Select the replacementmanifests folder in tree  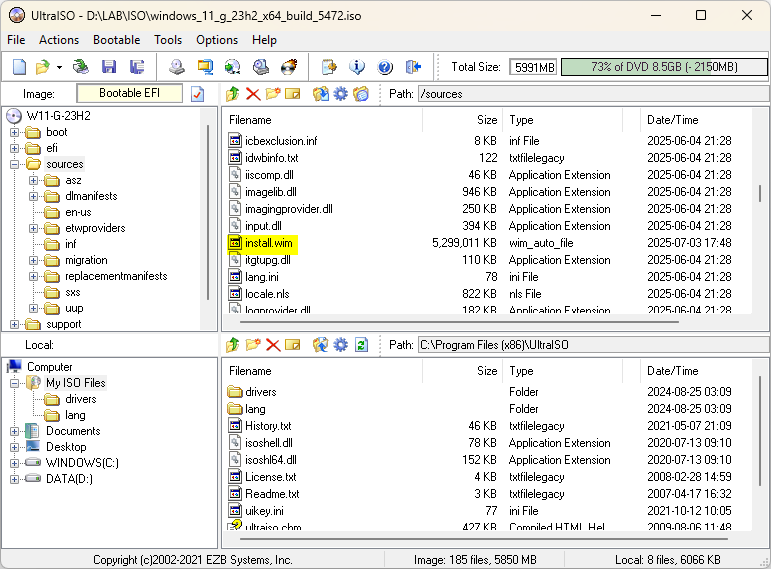pos(116,276)
